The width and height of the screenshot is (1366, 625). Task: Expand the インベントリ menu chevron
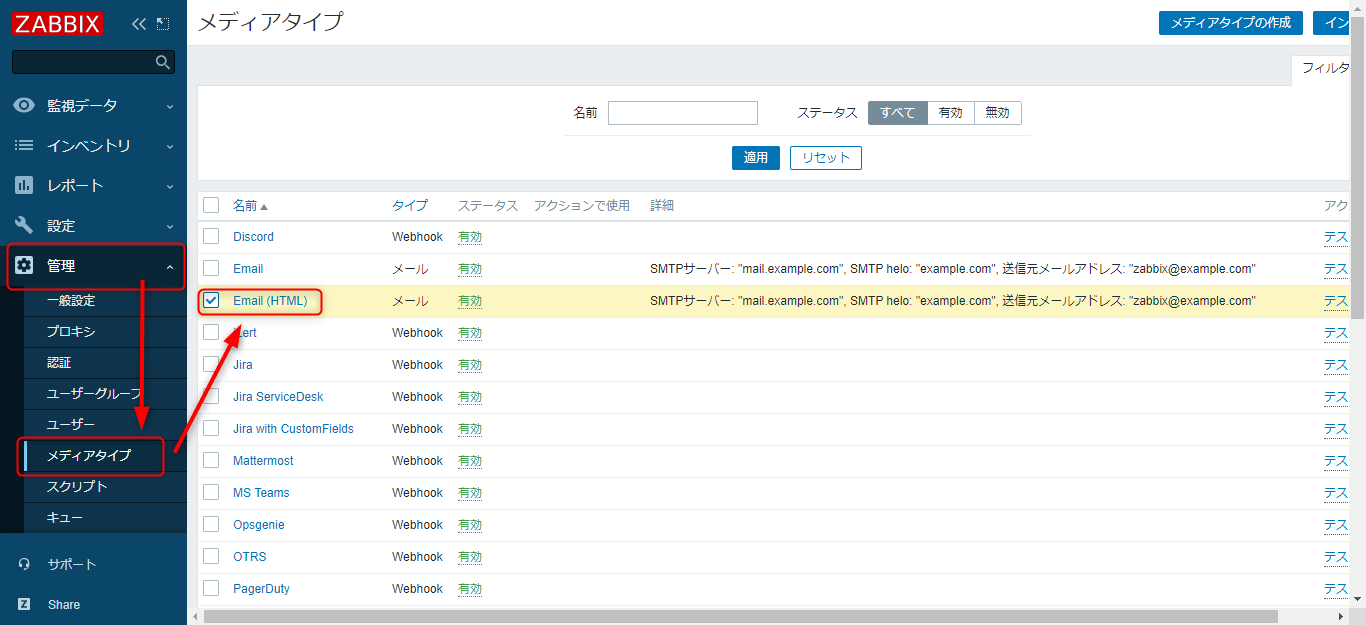(169, 146)
